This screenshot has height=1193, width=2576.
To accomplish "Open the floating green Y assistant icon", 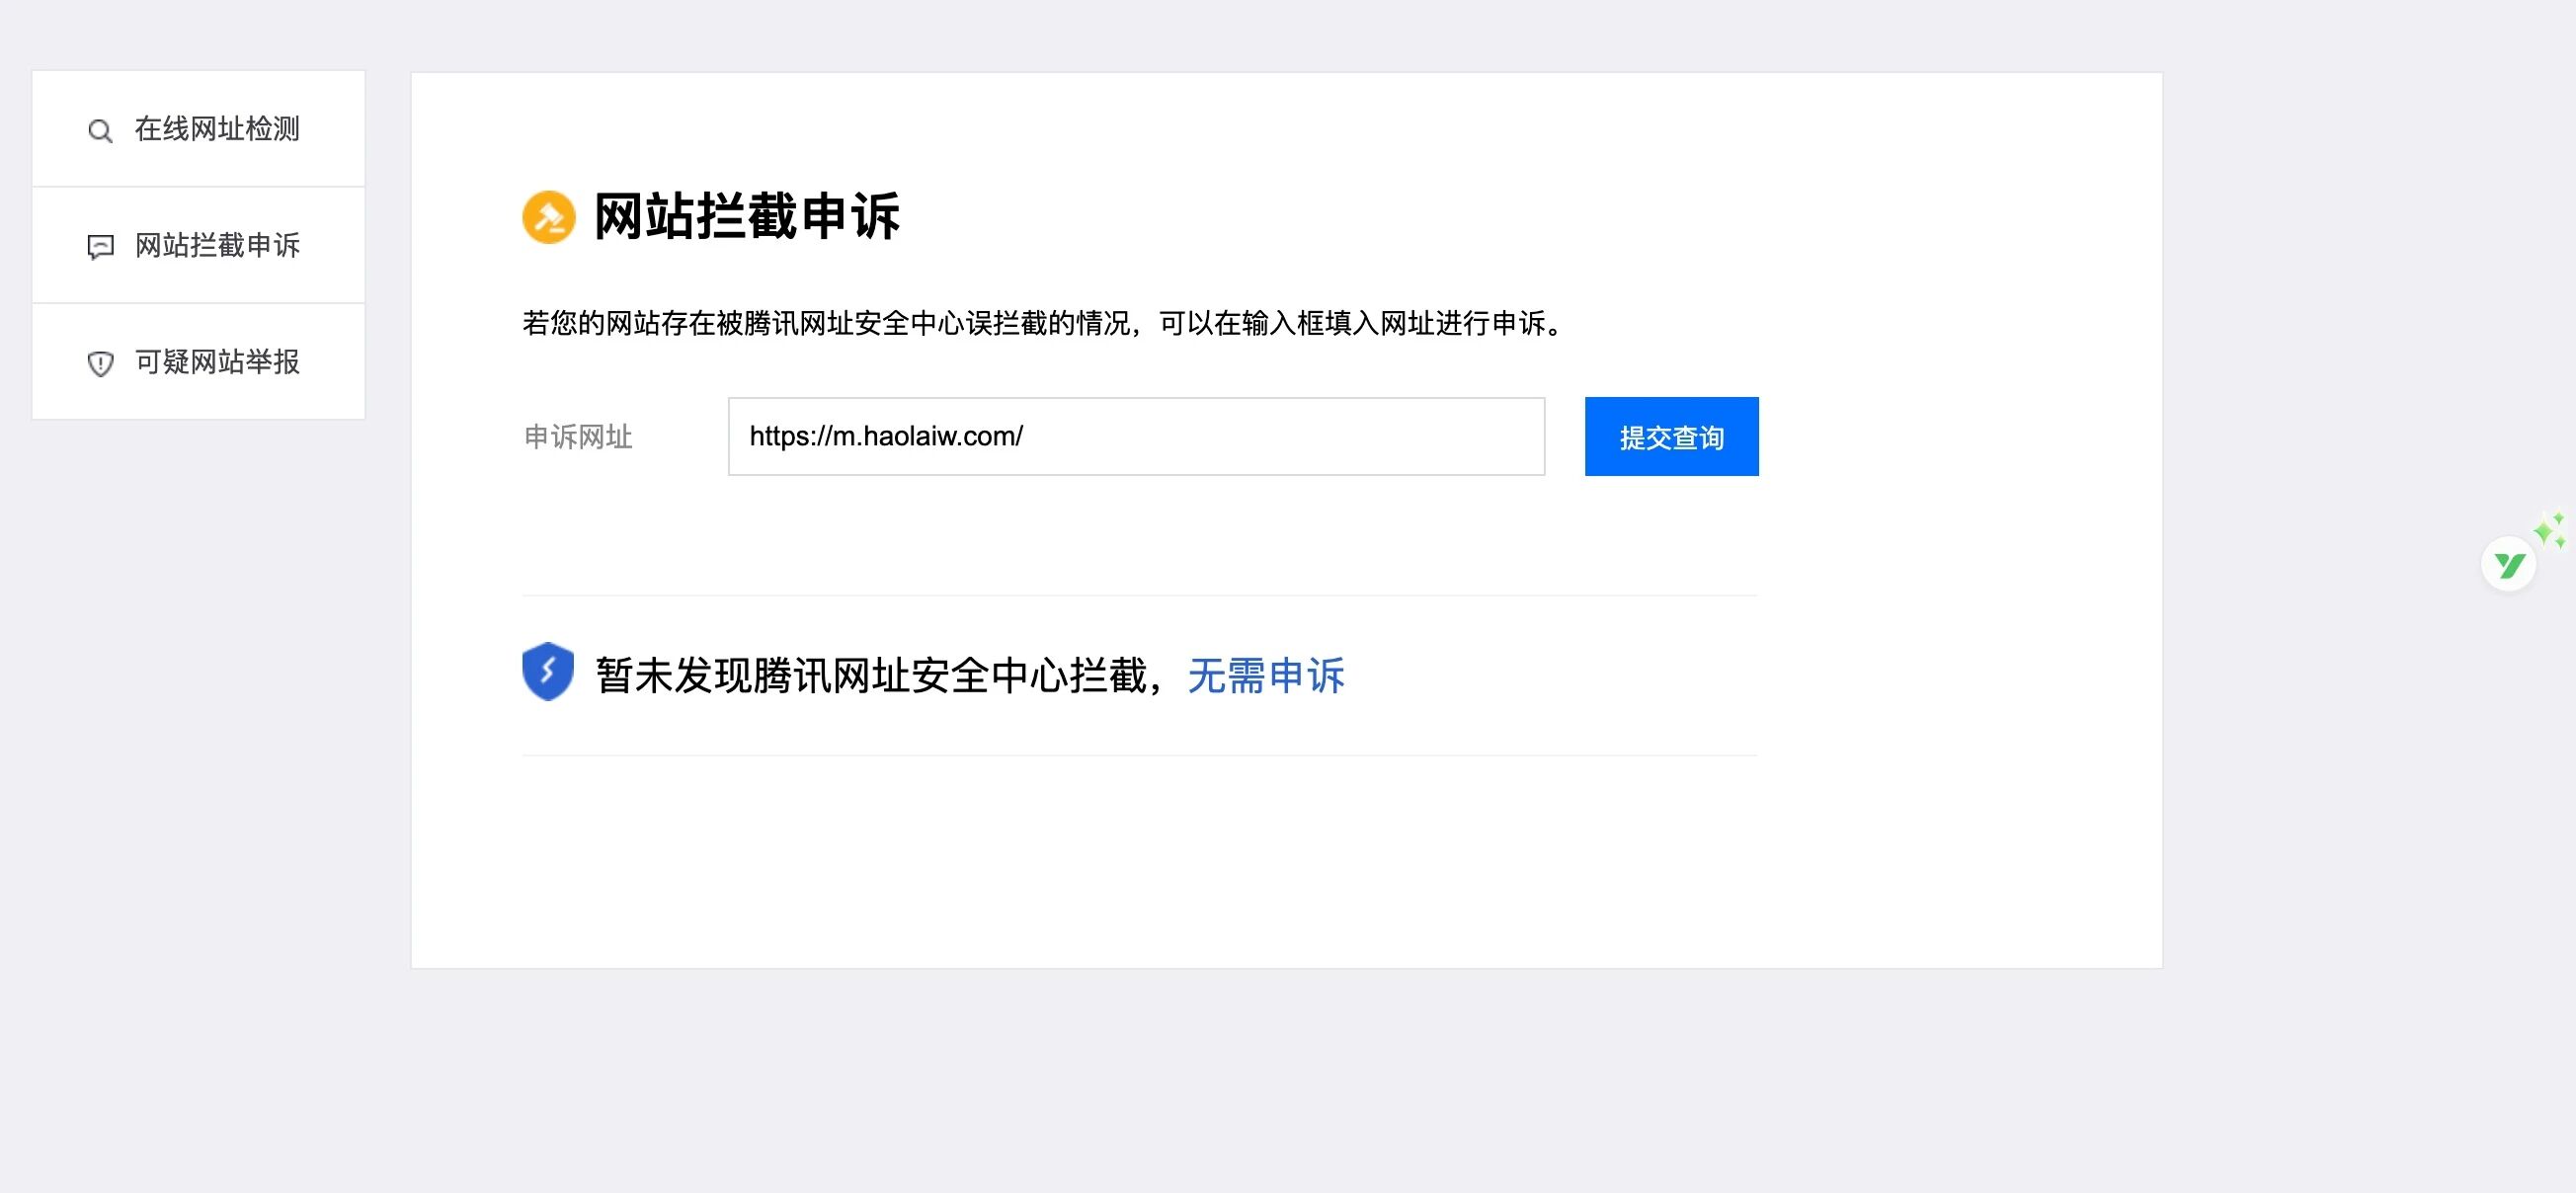I will click(2508, 566).
